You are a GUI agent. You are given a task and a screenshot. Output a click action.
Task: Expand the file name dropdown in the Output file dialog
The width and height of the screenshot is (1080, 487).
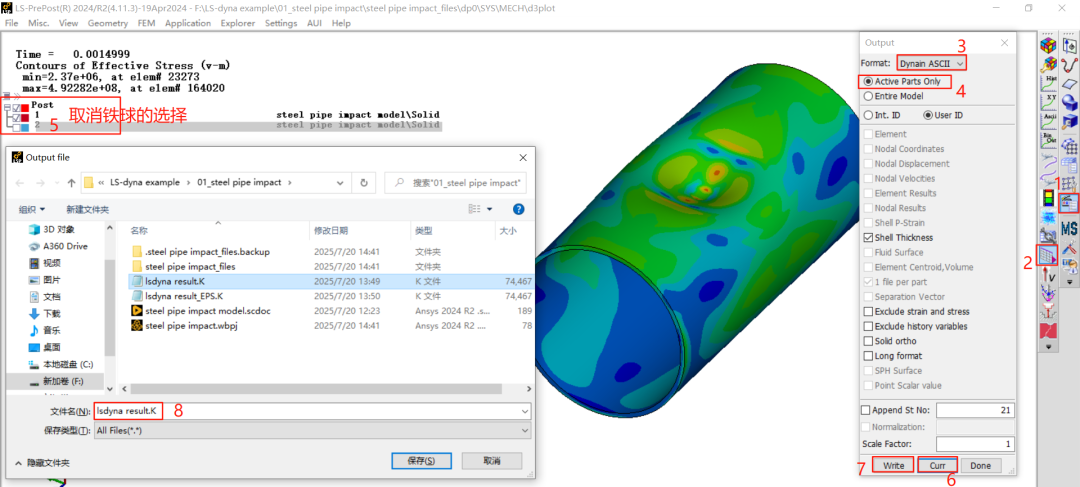[x=526, y=412]
